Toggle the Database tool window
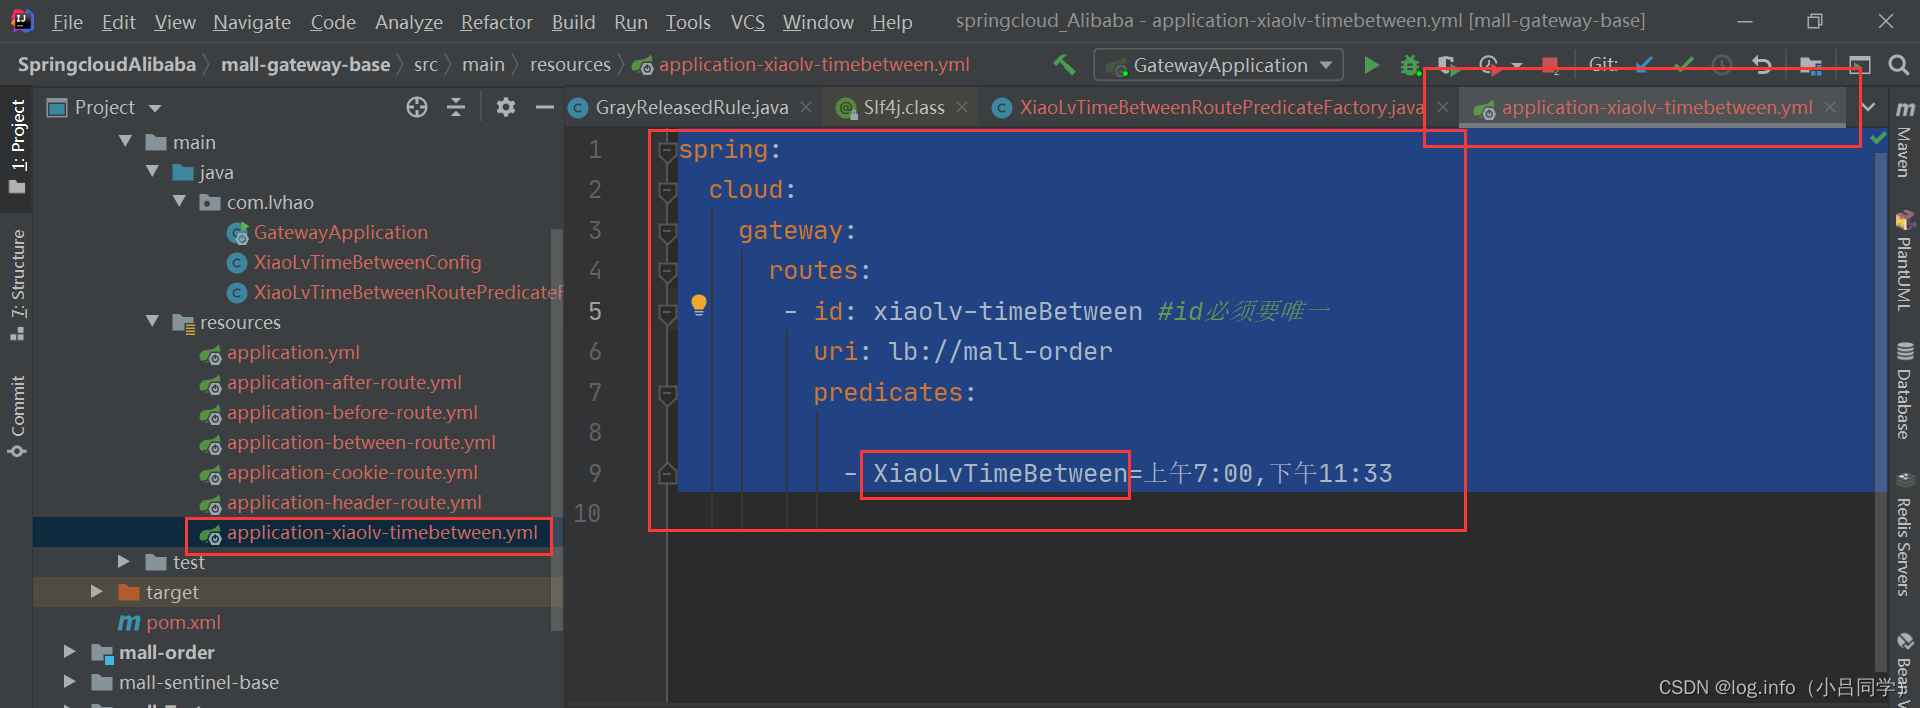The image size is (1920, 708). click(1905, 391)
